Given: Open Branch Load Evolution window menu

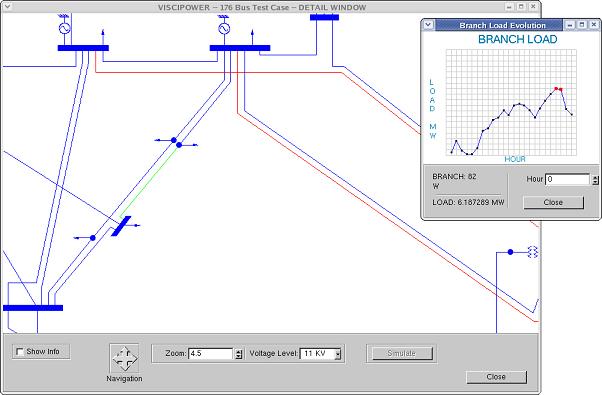Looking at the screenshot, I should pyautogui.click(x=428, y=25).
